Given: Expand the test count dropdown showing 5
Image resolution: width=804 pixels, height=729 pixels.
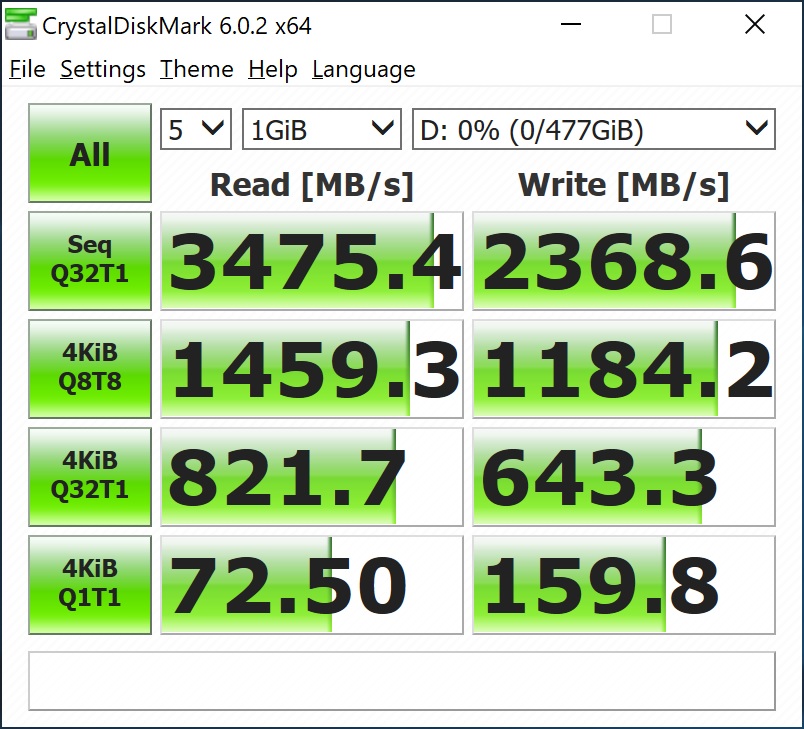Looking at the screenshot, I should pos(196,129).
